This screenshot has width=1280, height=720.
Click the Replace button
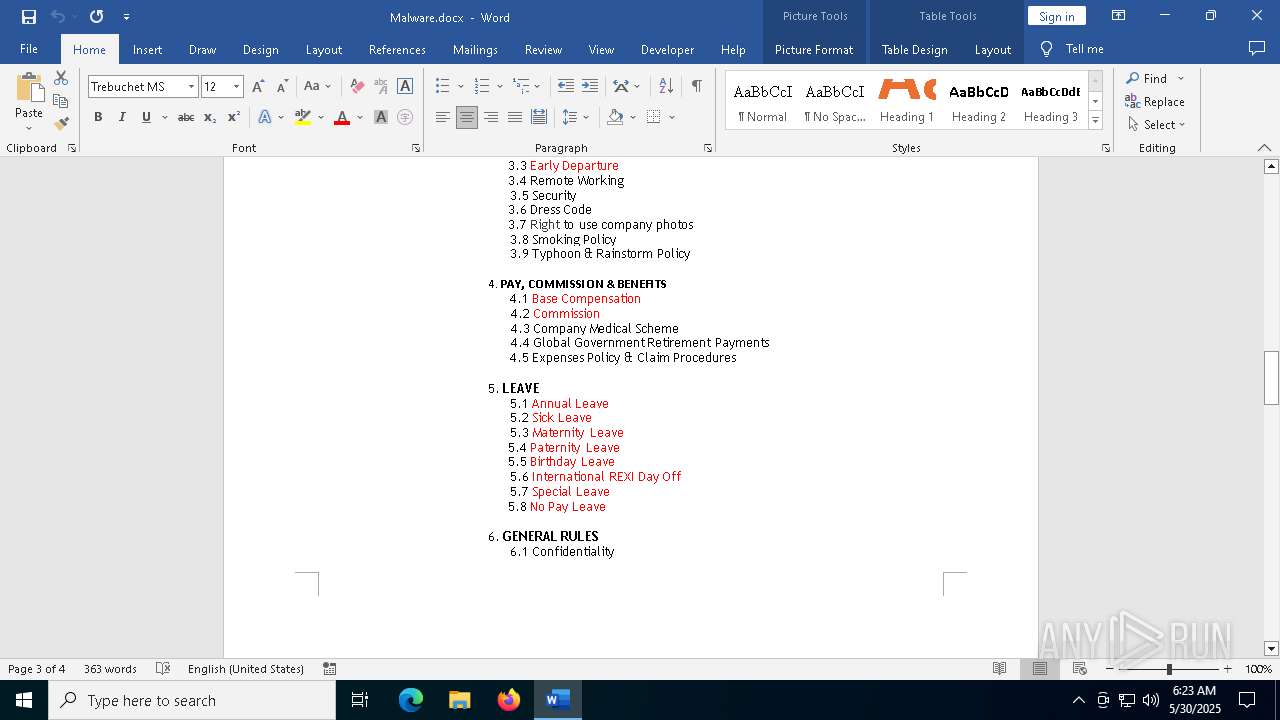(1155, 101)
